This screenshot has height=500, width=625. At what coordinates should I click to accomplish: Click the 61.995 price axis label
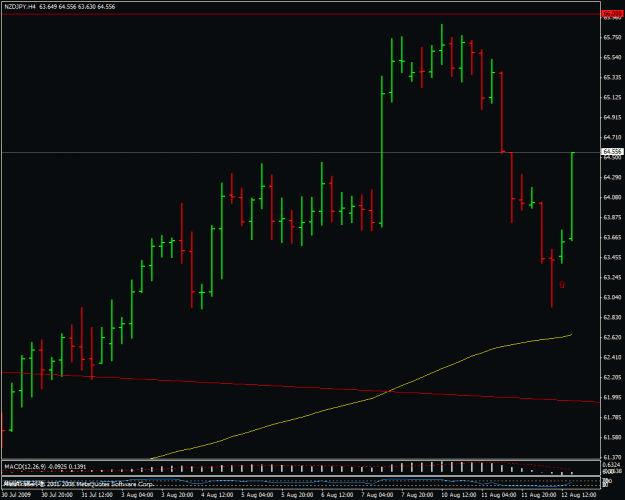(x=613, y=398)
